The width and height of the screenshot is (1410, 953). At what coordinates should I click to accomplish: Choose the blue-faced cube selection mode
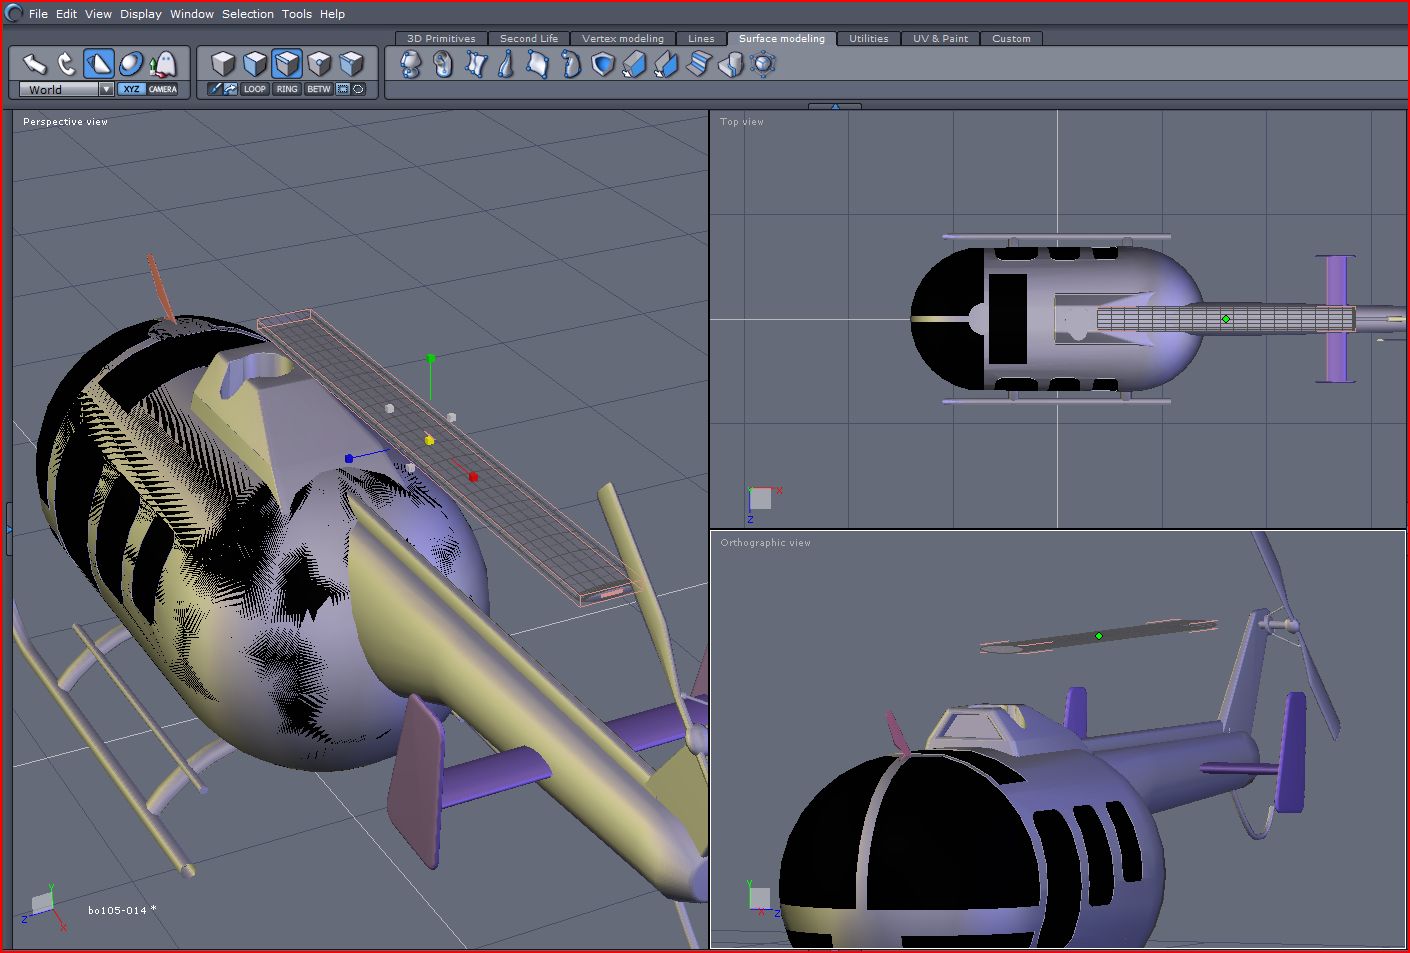coord(255,64)
